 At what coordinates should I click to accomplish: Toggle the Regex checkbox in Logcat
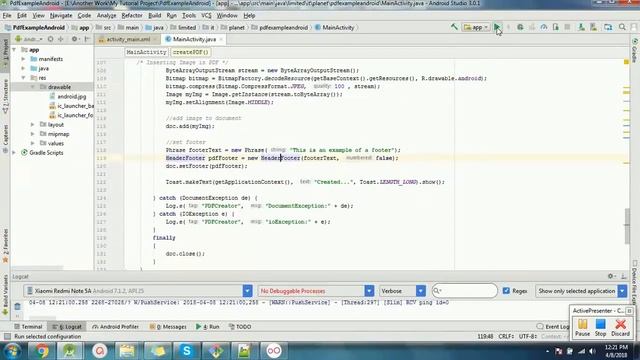coord(506,291)
